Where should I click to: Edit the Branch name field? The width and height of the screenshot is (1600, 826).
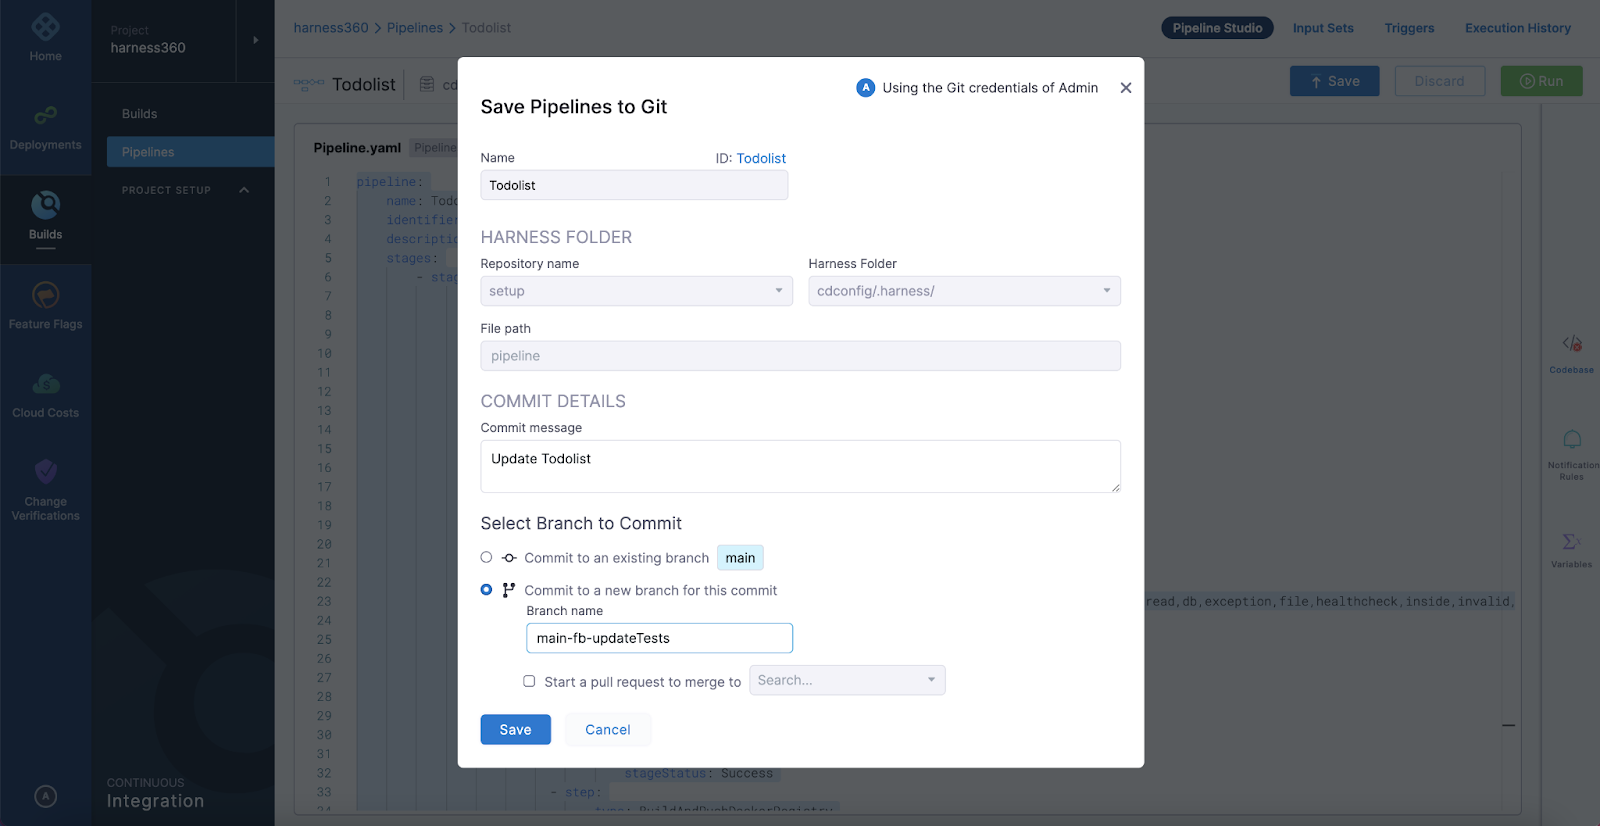(659, 638)
